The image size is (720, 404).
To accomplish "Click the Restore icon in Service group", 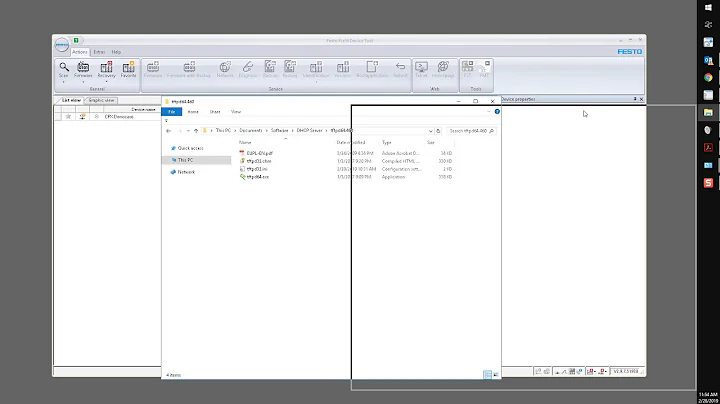I will (x=290, y=69).
